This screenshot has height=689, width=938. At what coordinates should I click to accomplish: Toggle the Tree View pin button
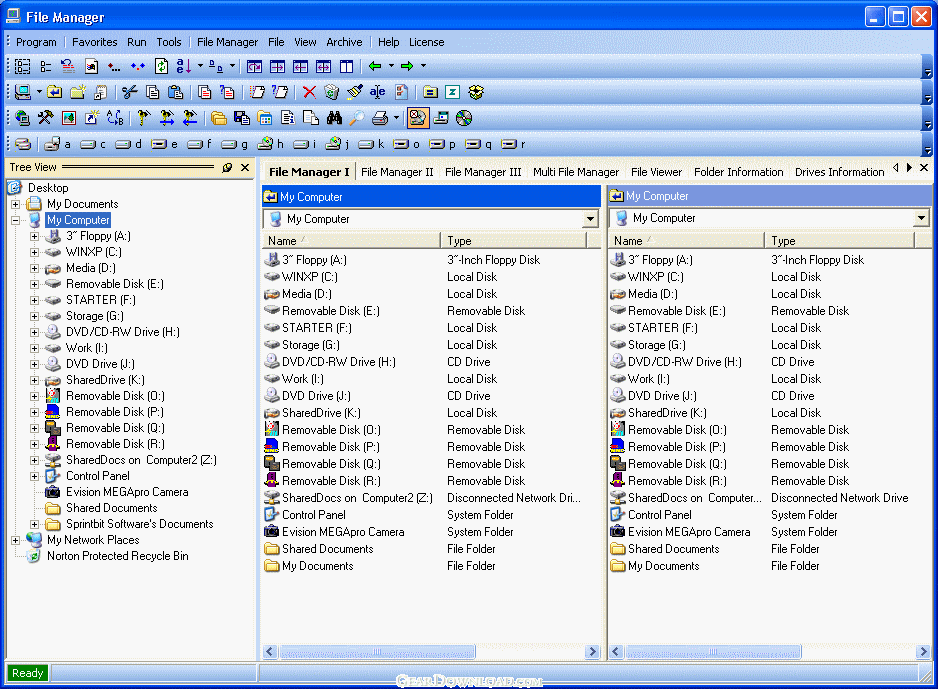click(x=227, y=167)
